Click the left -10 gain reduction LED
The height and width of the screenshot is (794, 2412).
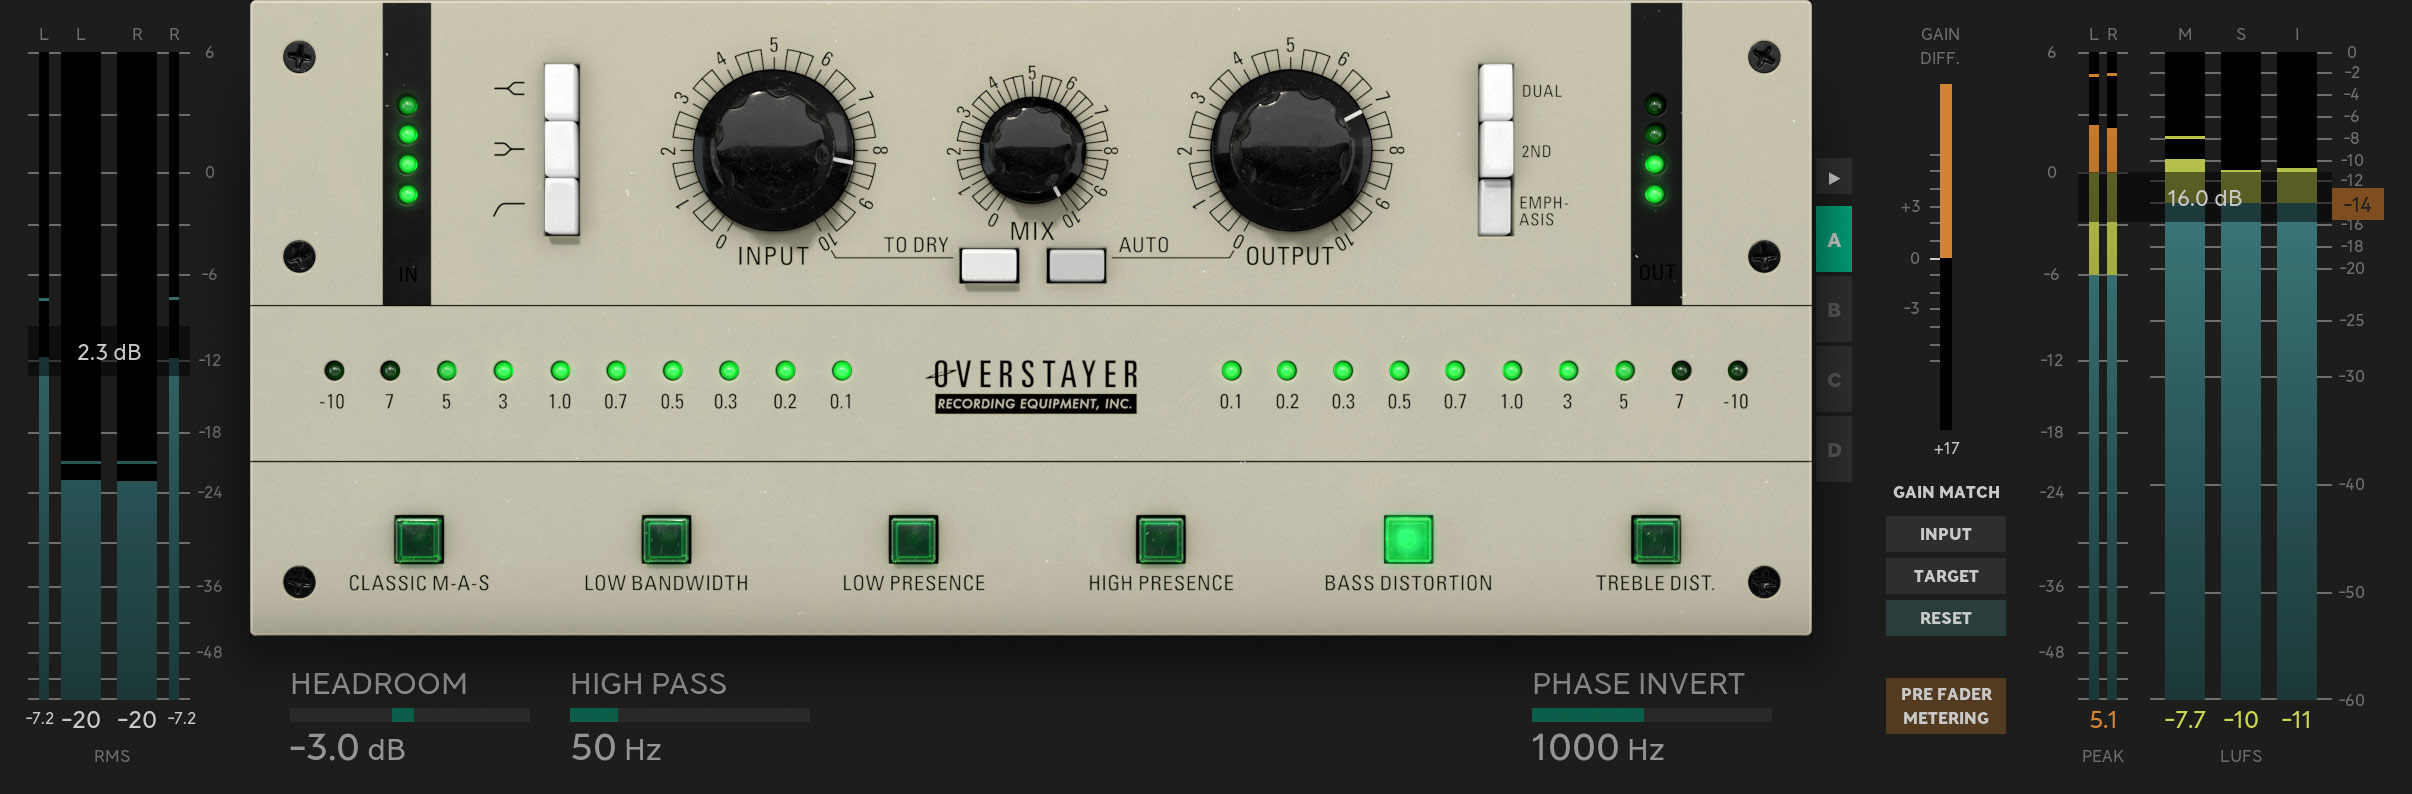(x=334, y=371)
